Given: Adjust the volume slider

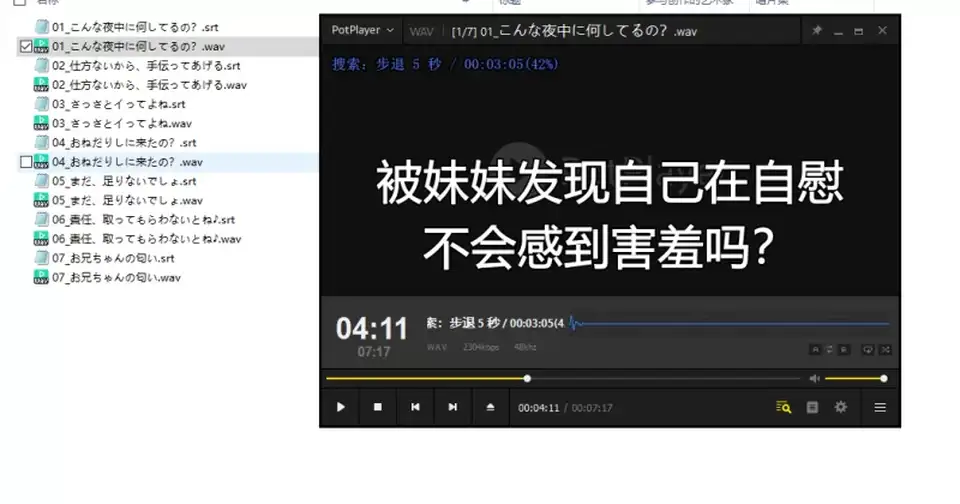Looking at the screenshot, I should [x=855, y=378].
